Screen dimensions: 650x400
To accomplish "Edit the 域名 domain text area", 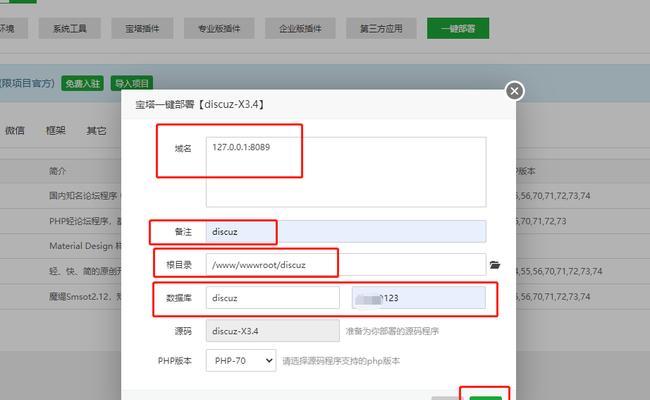I will click(x=346, y=172).
